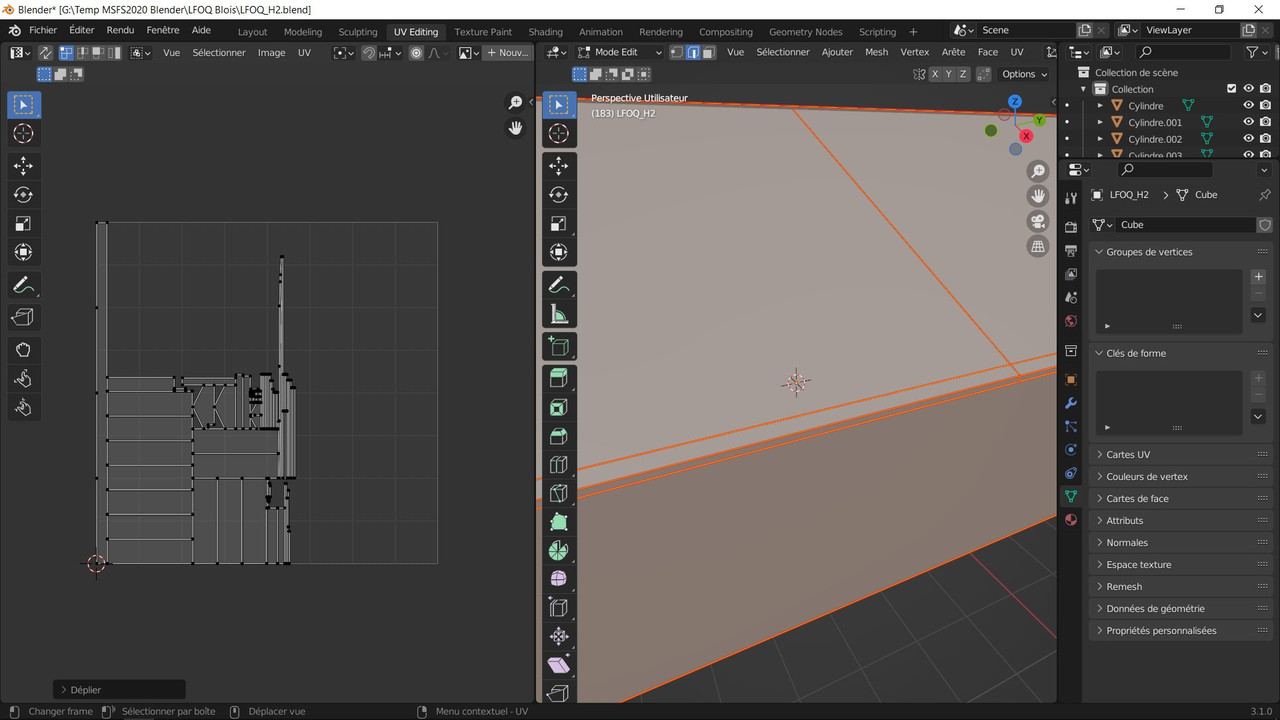This screenshot has height=720, width=1280.
Task: Open the outliner filter dropdown
Action: point(1257,52)
